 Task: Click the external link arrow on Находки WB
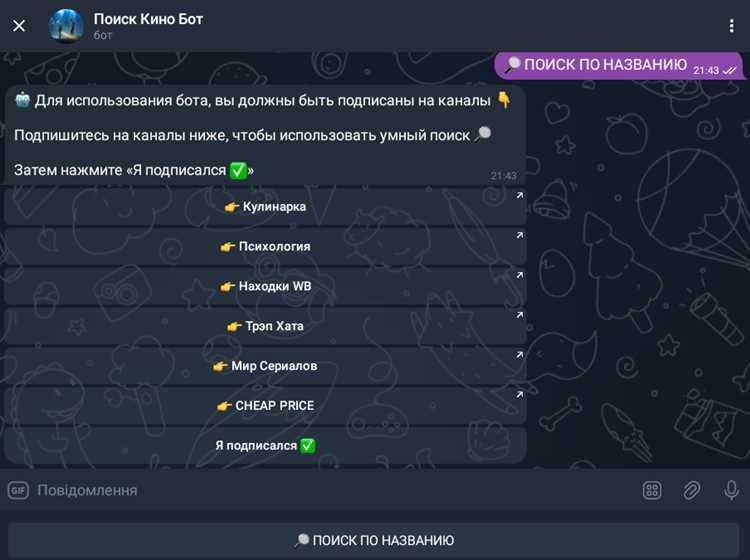click(x=519, y=275)
